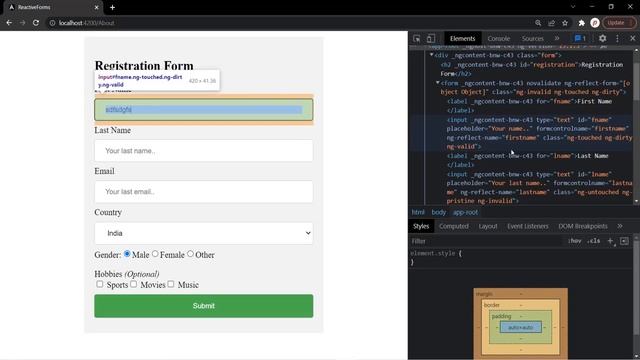This screenshot has height=360, width=640.
Task: Click the localhost address bar
Action: (286, 23)
